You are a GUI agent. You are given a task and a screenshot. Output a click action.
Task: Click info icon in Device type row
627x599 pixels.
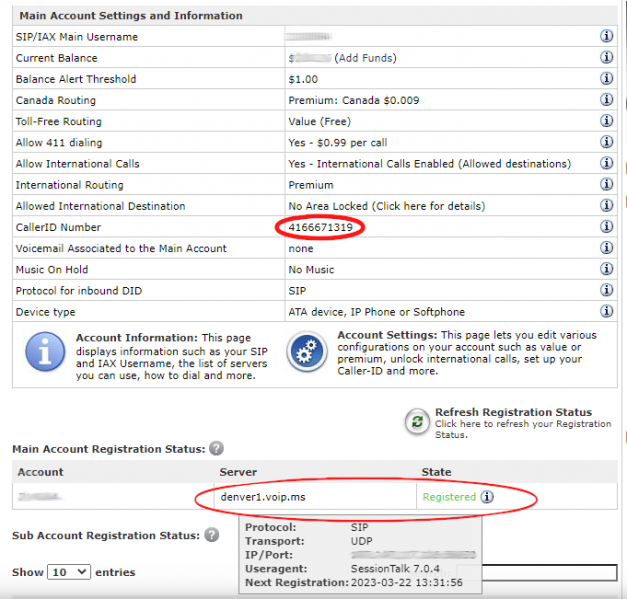click(x=606, y=311)
